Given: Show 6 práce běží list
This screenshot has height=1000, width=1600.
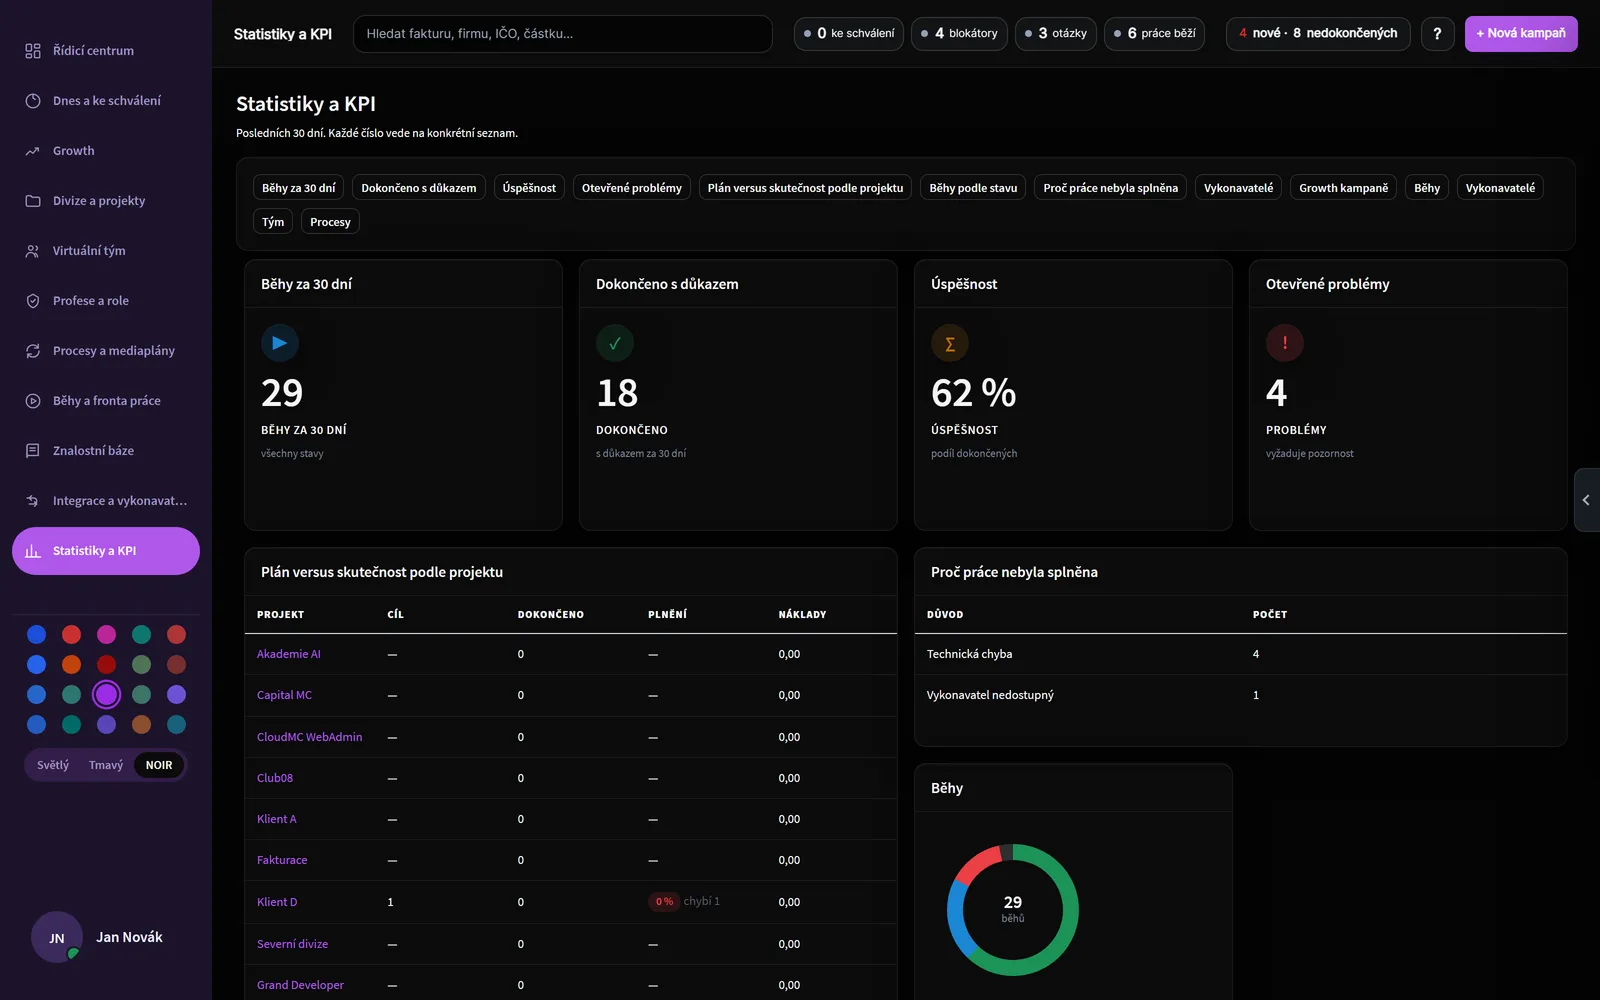Looking at the screenshot, I should coord(1154,34).
